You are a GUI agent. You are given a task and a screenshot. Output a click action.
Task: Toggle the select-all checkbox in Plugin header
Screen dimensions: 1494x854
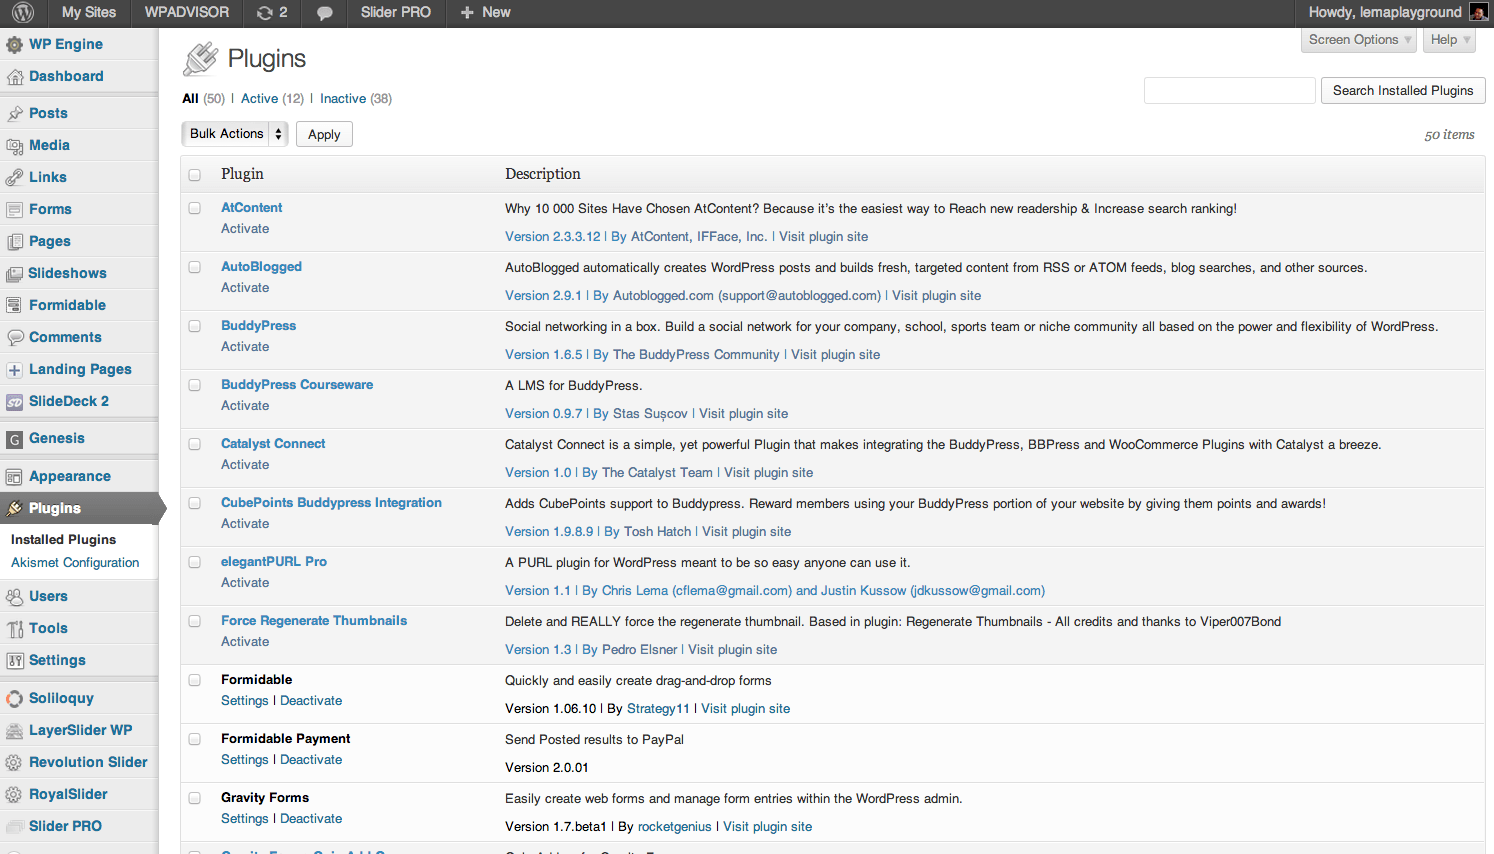[x=195, y=175]
